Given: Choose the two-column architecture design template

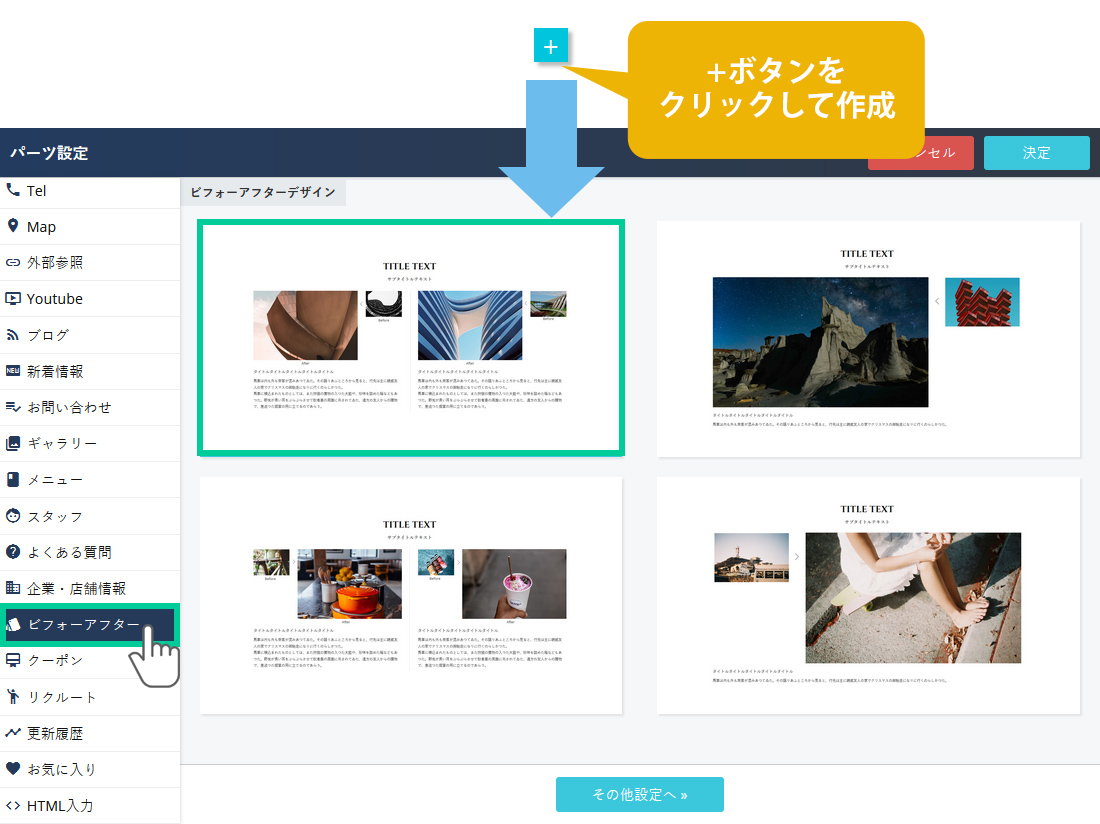Looking at the screenshot, I should coord(411,338).
